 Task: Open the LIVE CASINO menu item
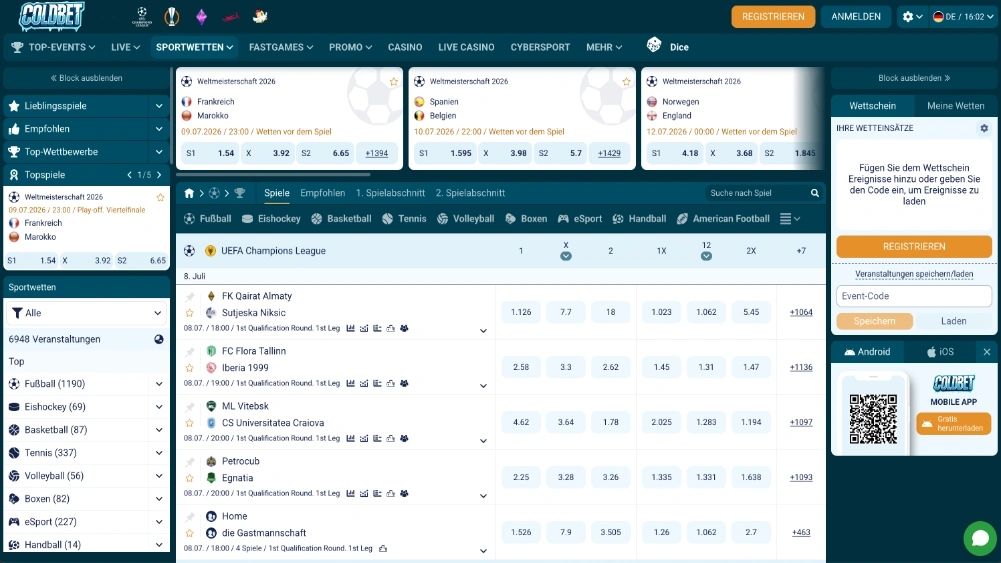point(466,47)
